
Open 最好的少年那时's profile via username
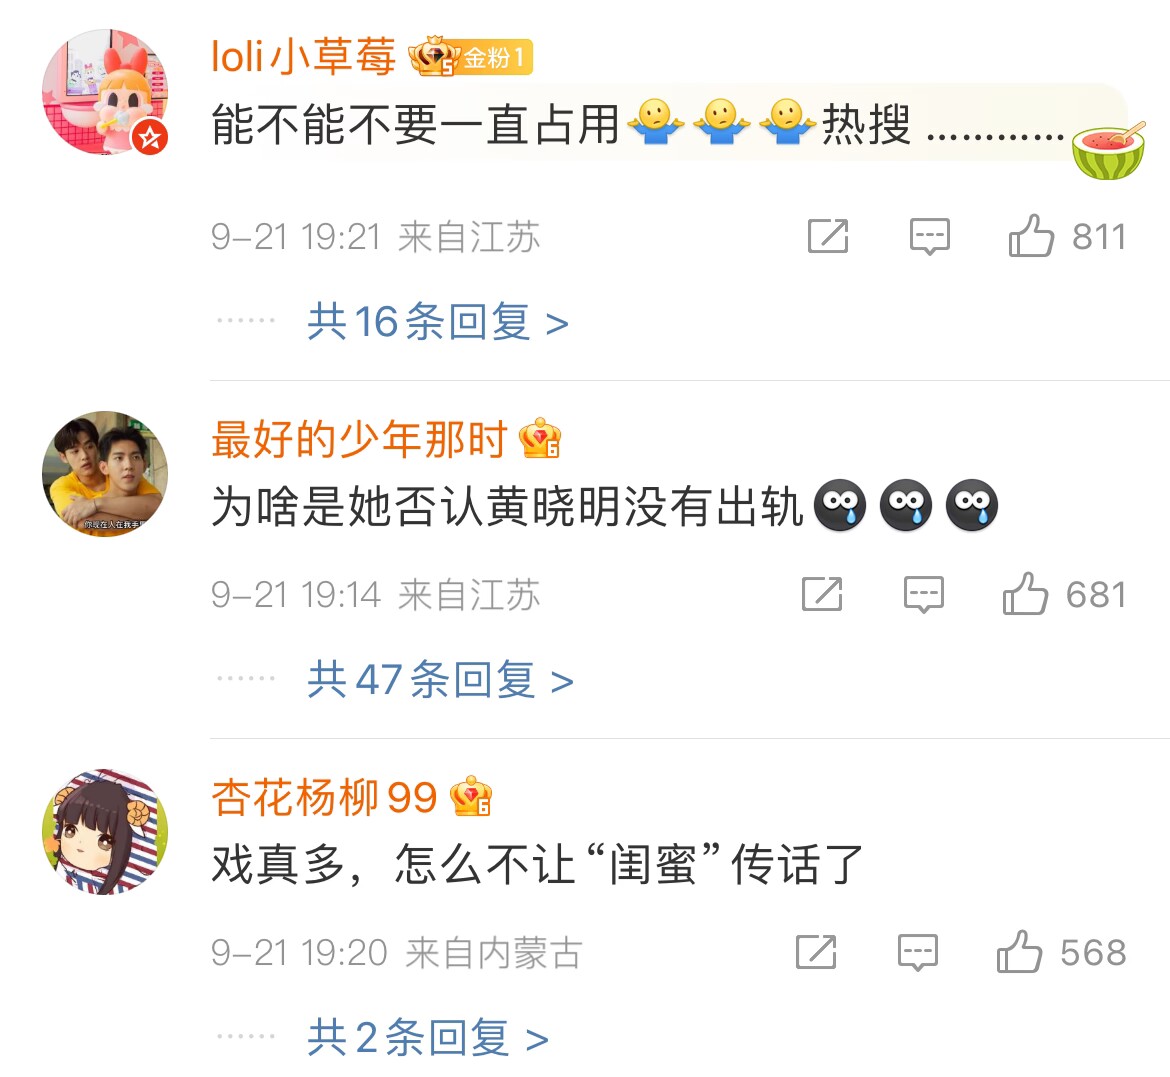359,439
